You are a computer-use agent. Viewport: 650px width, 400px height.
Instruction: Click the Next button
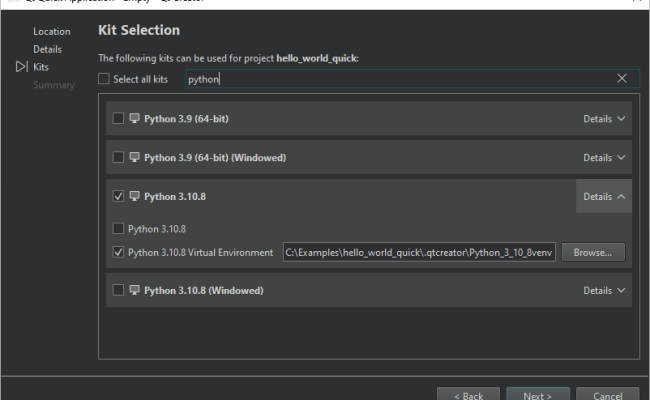pyautogui.click(x=538, y=395)
